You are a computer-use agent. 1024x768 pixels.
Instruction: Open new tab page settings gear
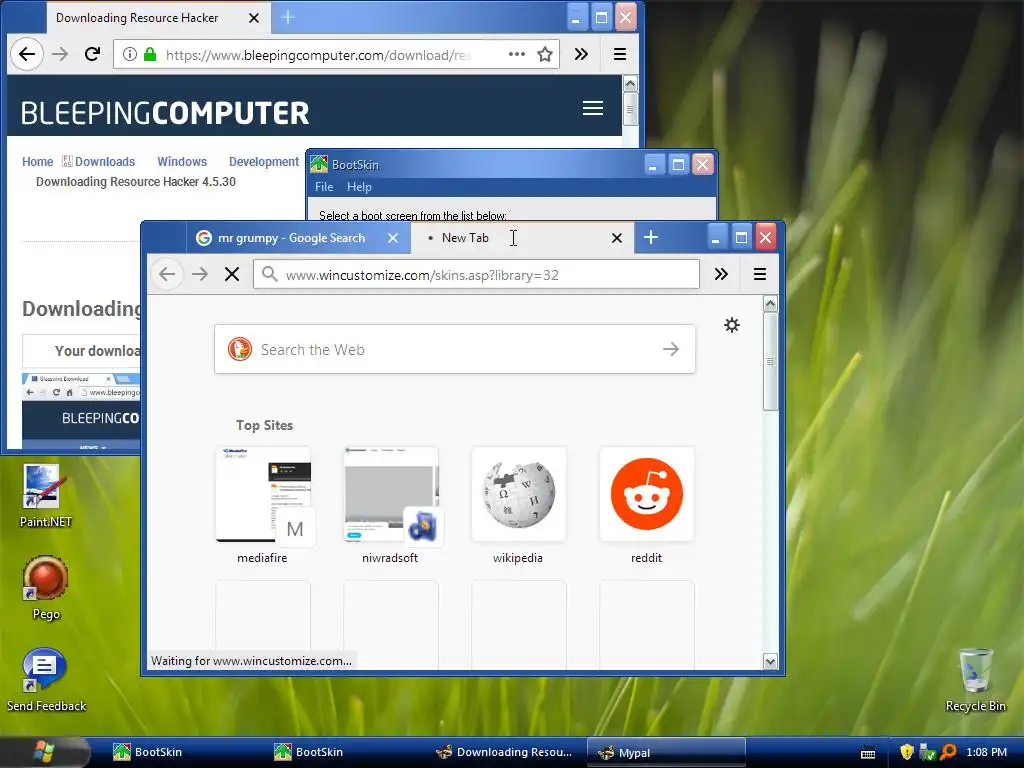pos(731,325)
